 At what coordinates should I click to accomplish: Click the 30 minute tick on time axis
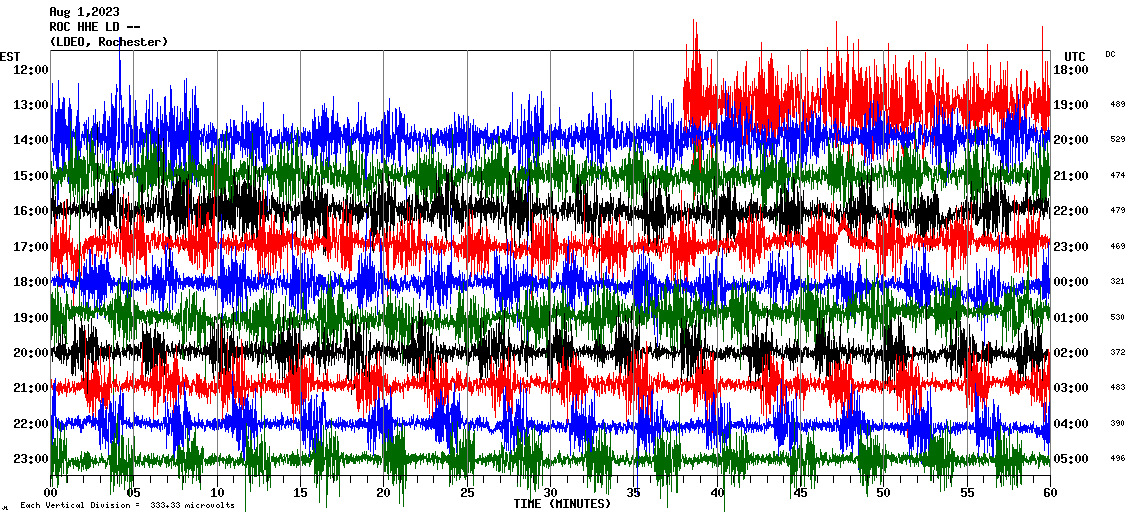(550, 492)
